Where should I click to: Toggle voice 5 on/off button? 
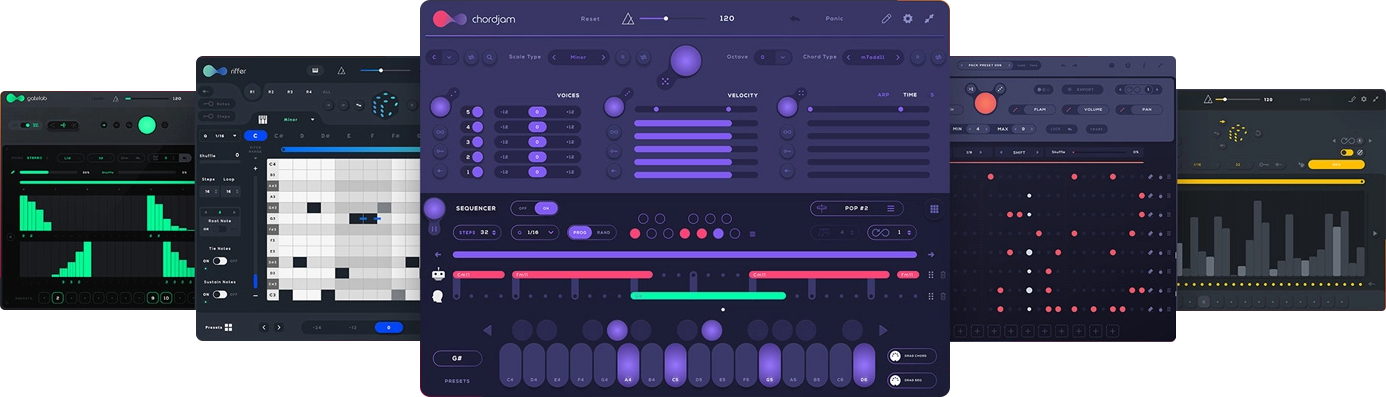tap(477, 112)
